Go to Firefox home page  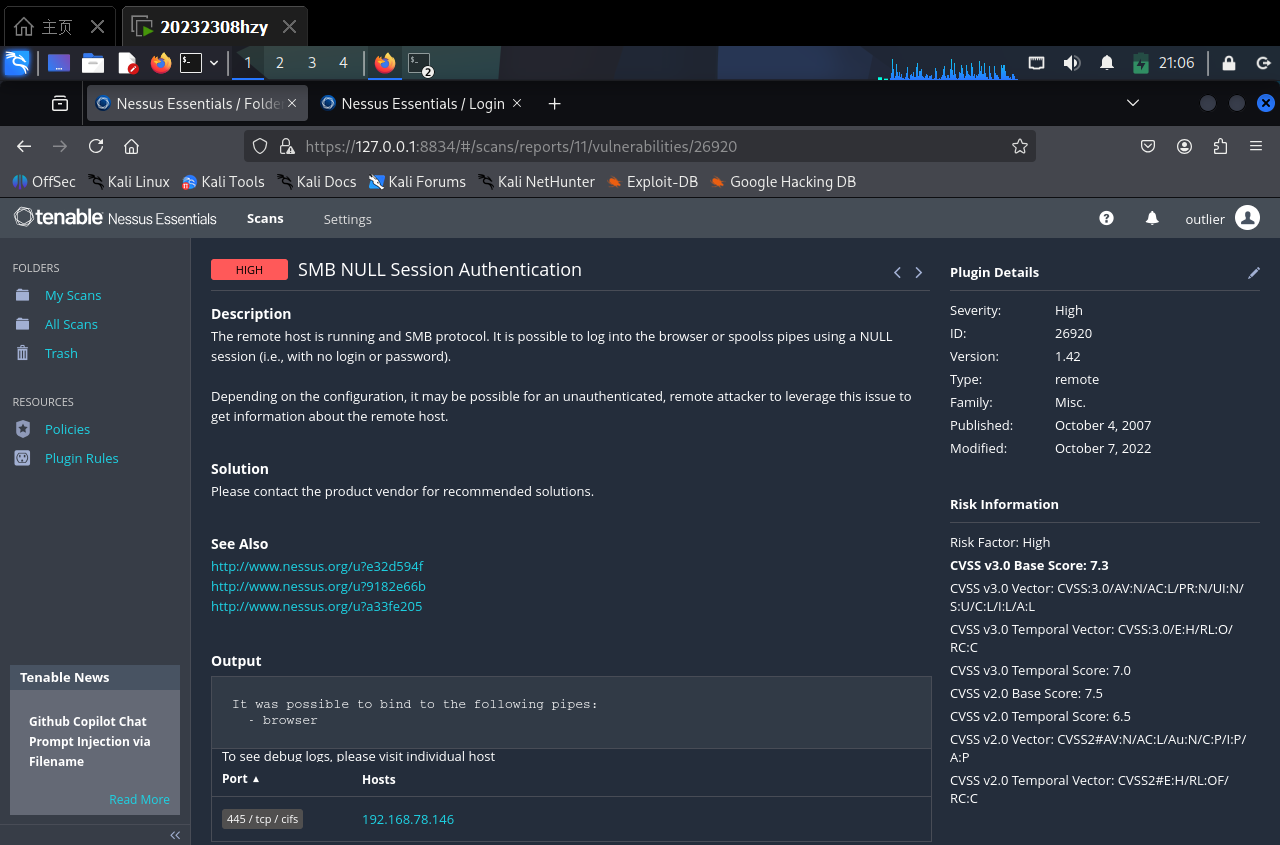(x=131, y=146)
